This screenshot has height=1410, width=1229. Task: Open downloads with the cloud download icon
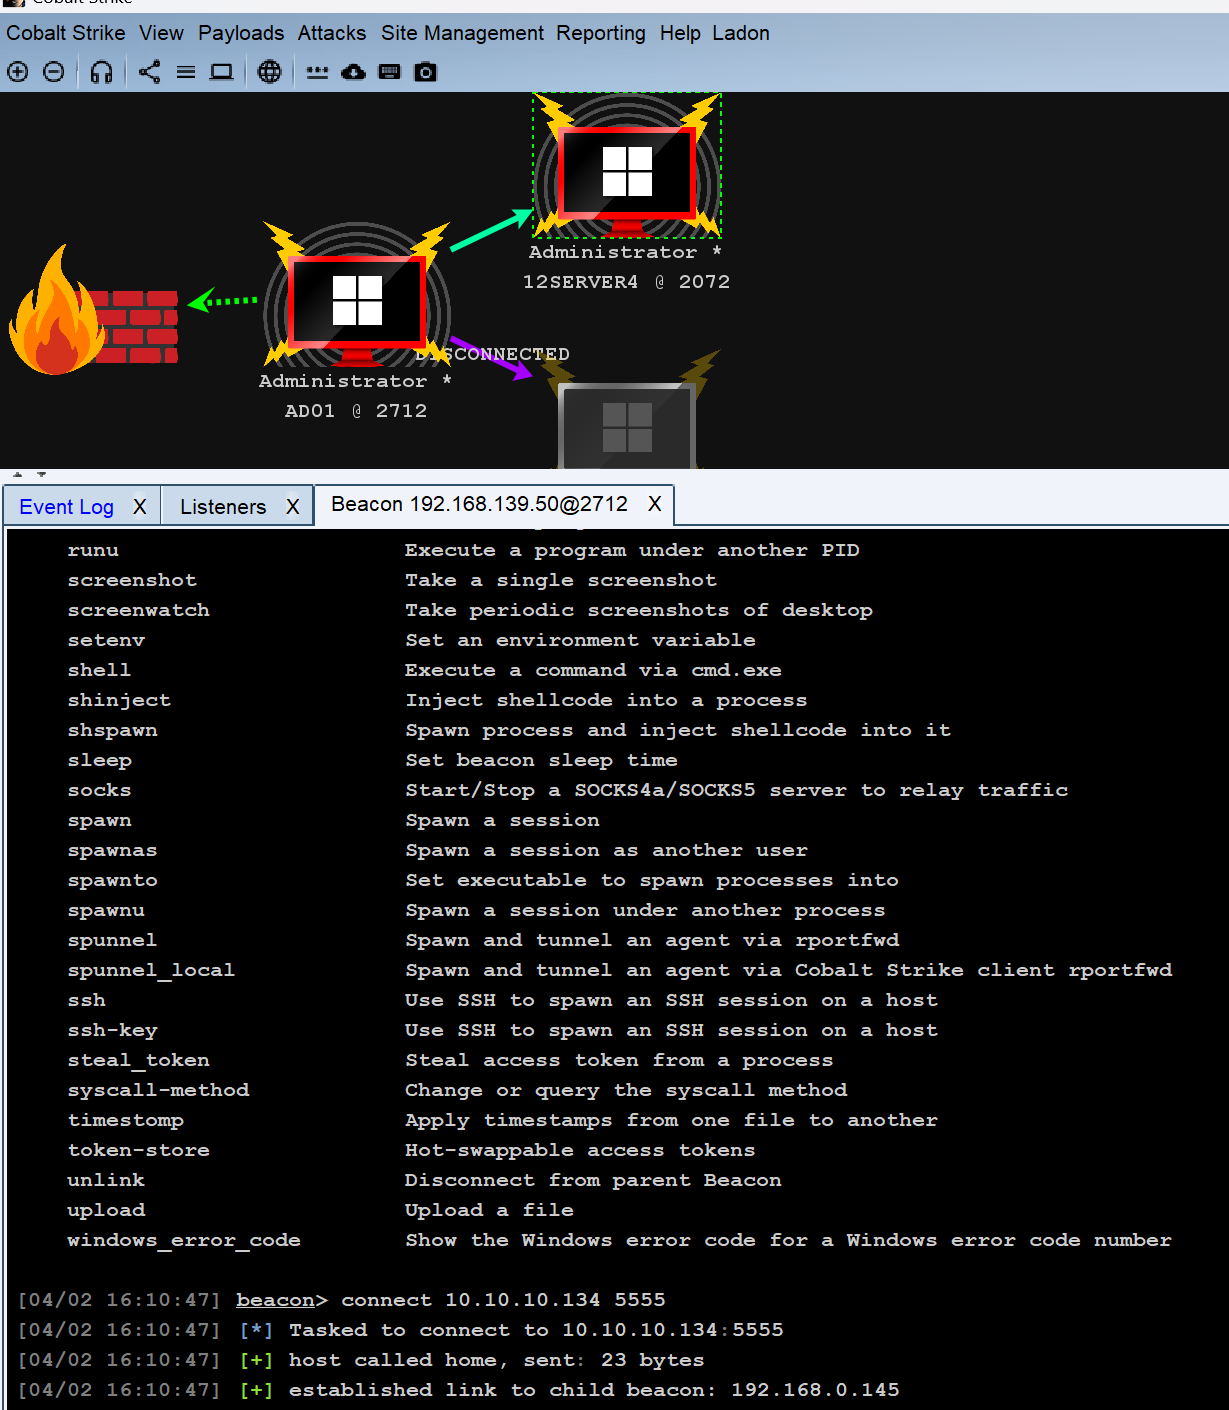tap(353, 72)
